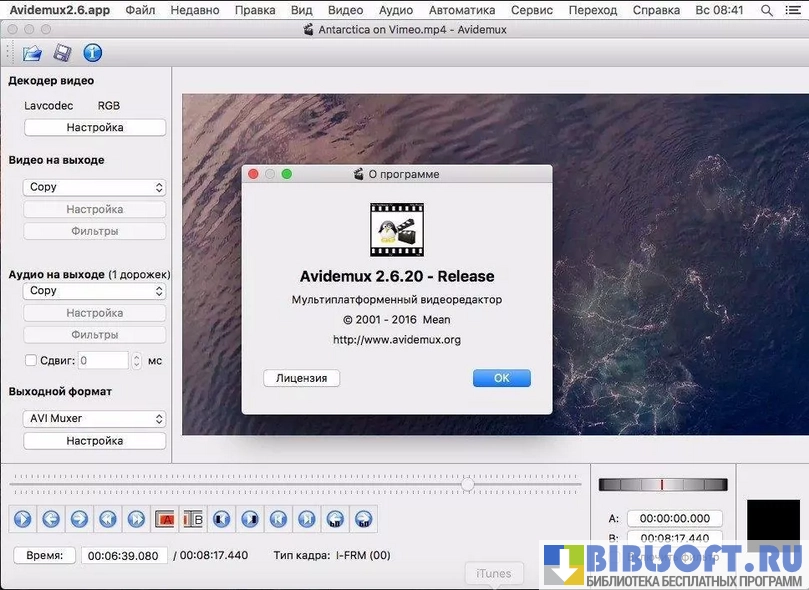The image size is (809, 590).
Task: Open the file information icon
Action: (92, 53)
